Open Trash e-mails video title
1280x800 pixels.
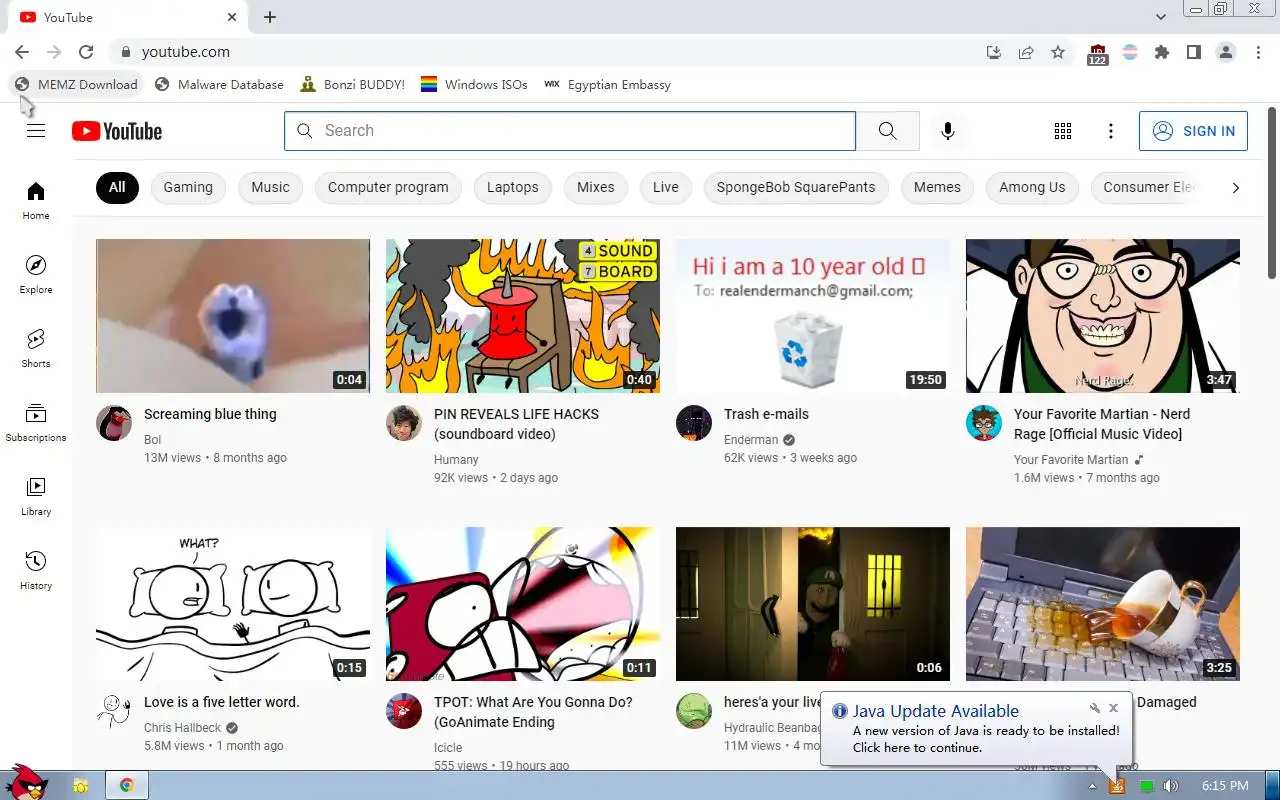(x=766, y=414)
